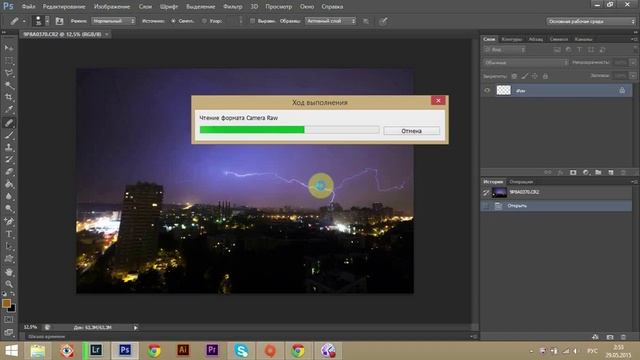Viewport: 640px width, 360px height.
Task: Open the Образец sample dropdown
Action: click(x=330, y=21)
